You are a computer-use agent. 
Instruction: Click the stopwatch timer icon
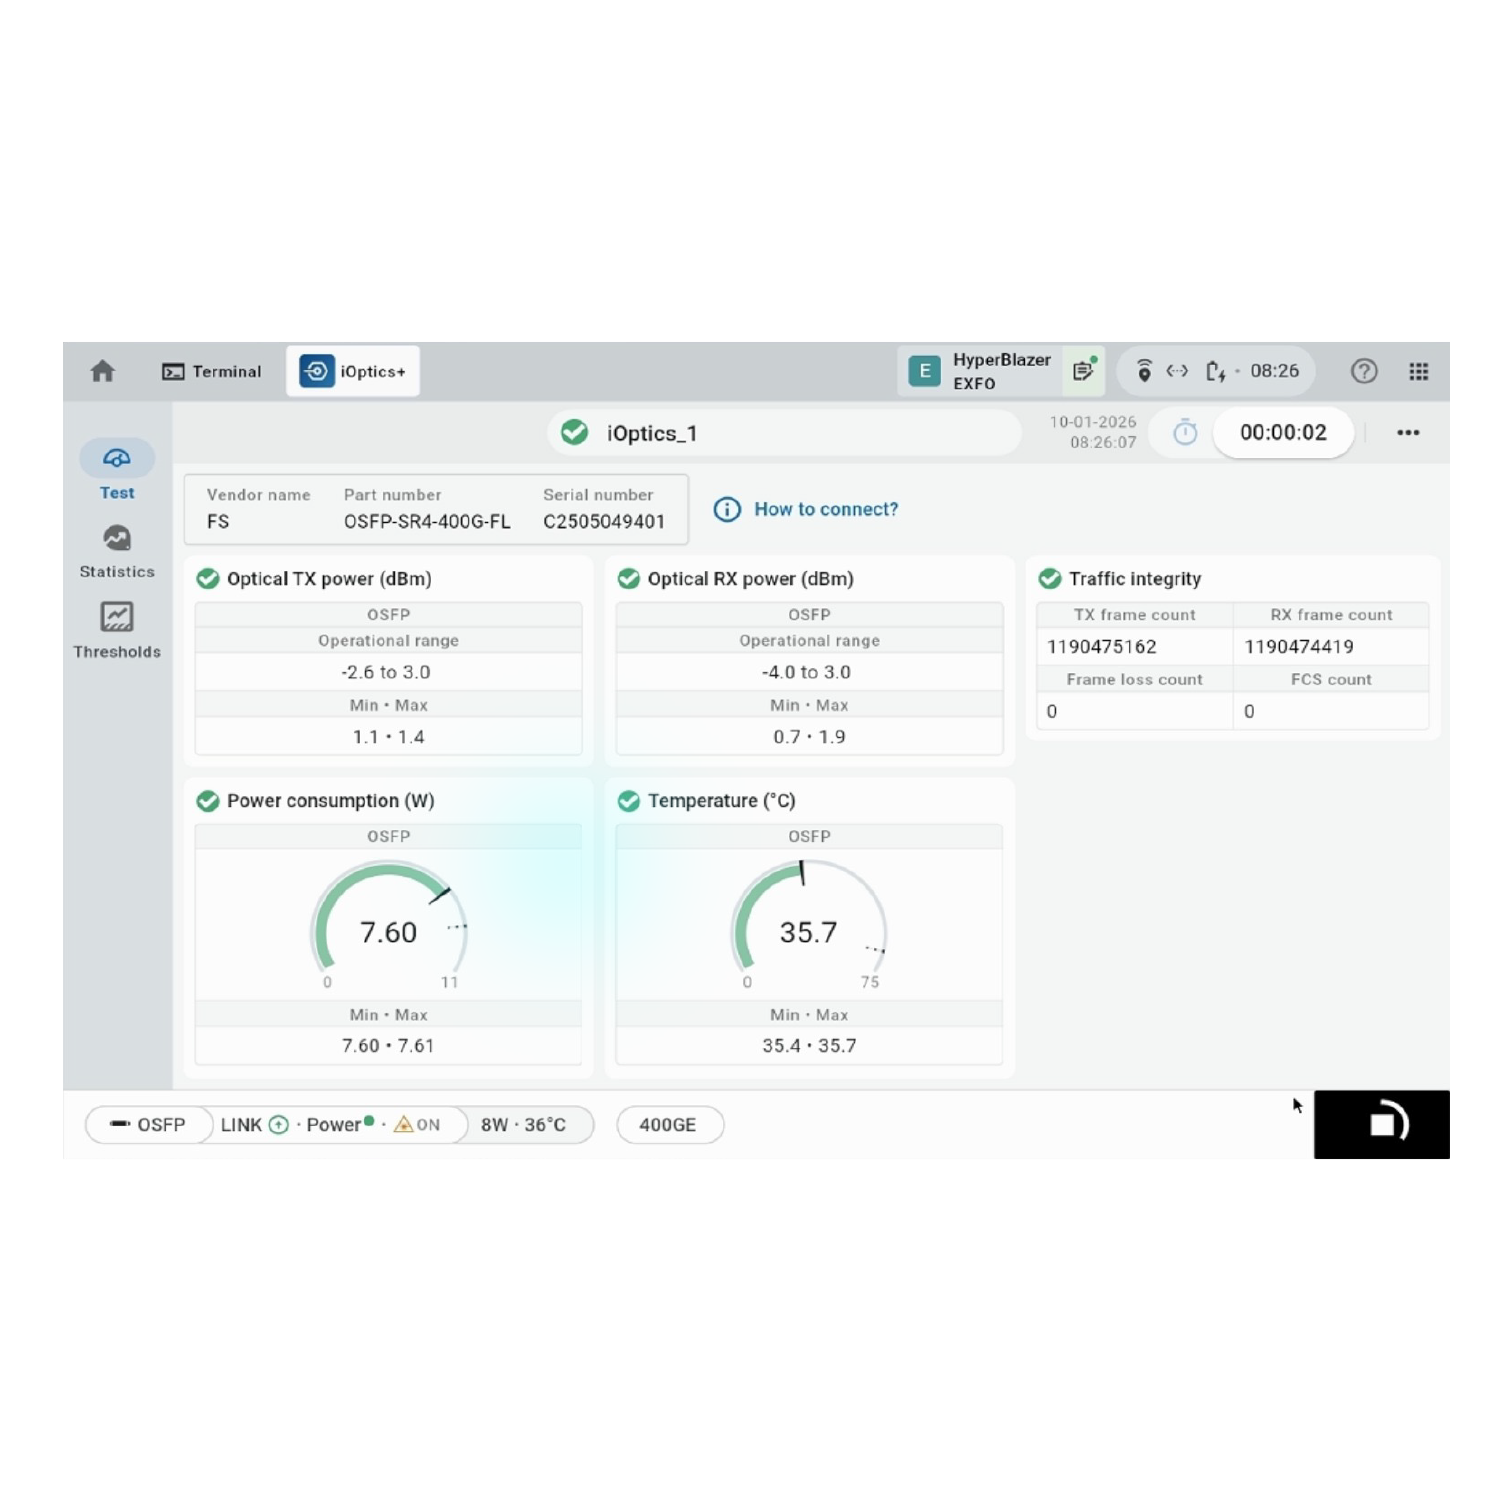pyautogui.click(x=1185, y=433)
